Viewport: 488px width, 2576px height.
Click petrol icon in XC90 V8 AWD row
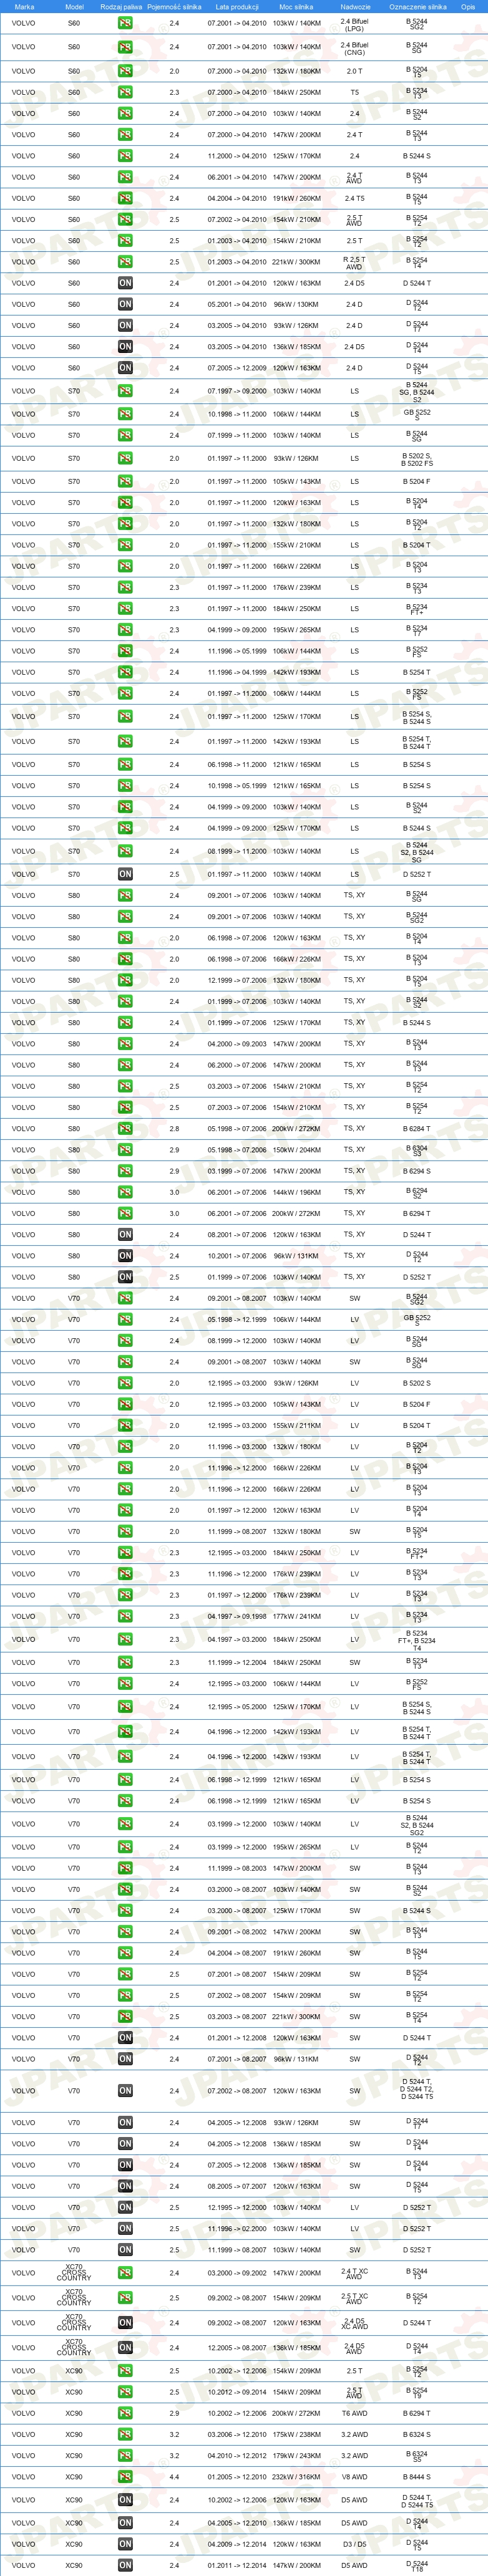click(125, 2477)
